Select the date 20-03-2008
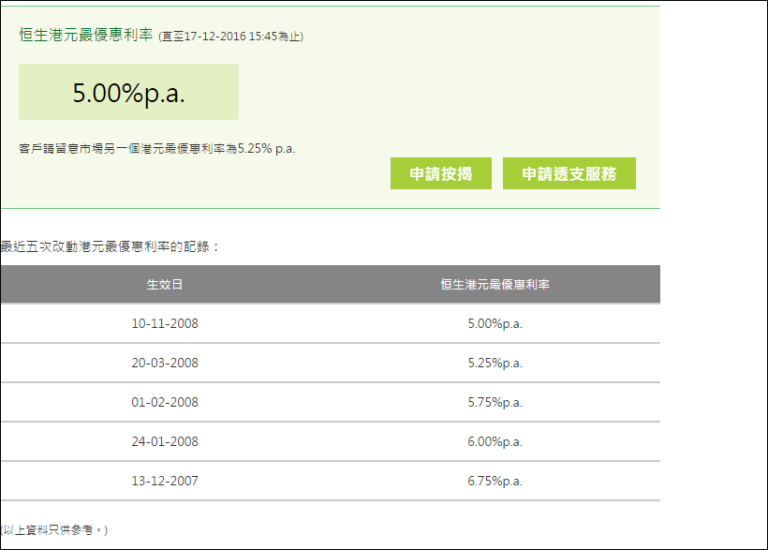The image size is (768, 550). click(165, 363)
